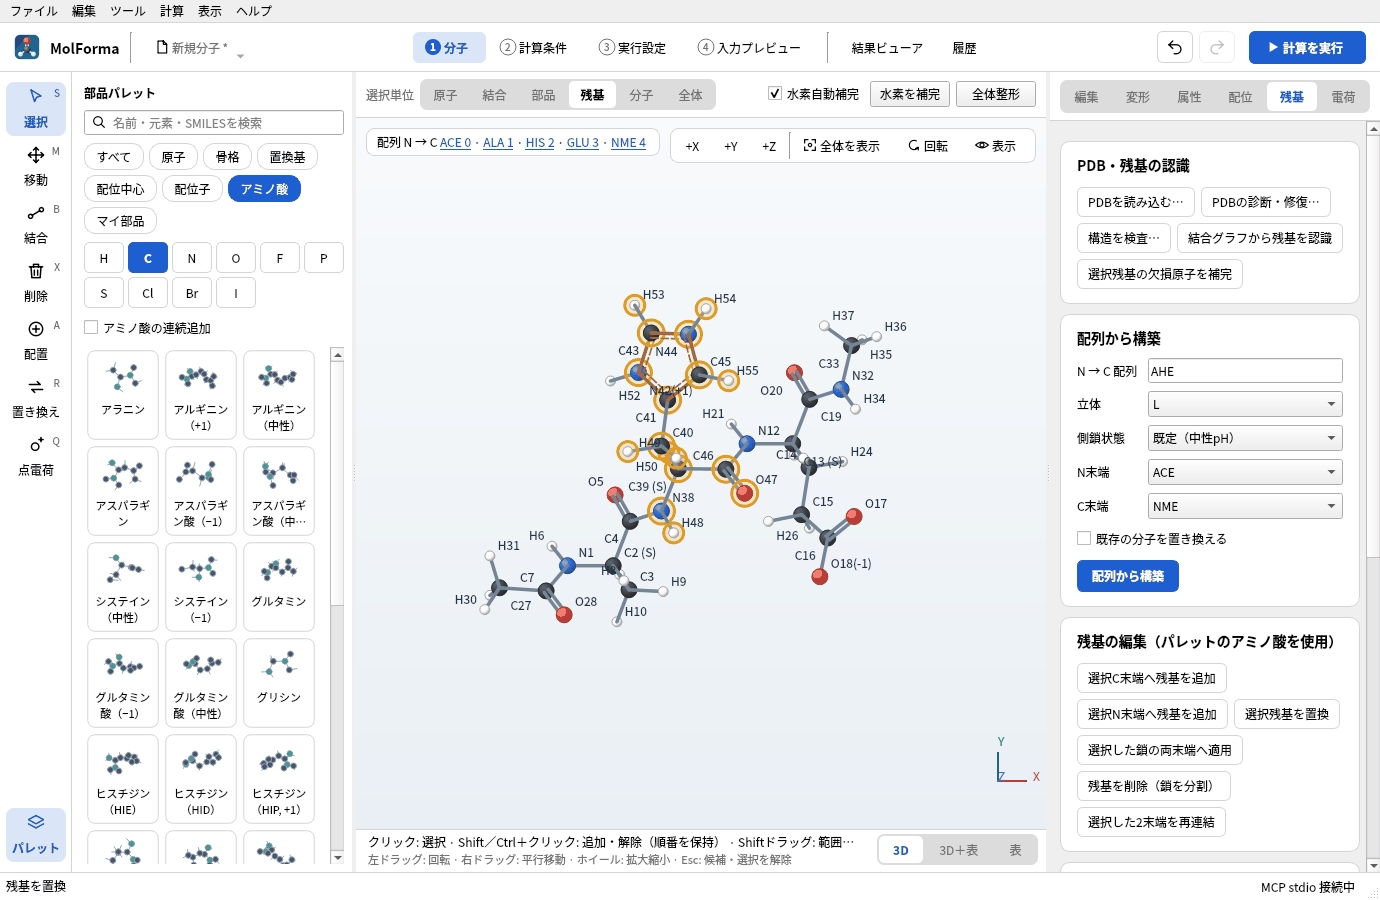Pick the グリシン amino acid thumbnail
Image resolution: width=1380 pixels, height=900 pixels.
[279, 683]
